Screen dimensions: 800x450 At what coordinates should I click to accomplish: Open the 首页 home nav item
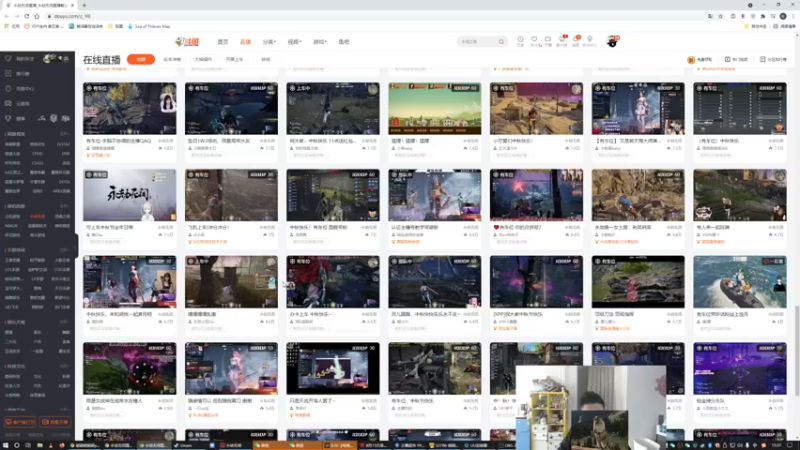point(223,42)
